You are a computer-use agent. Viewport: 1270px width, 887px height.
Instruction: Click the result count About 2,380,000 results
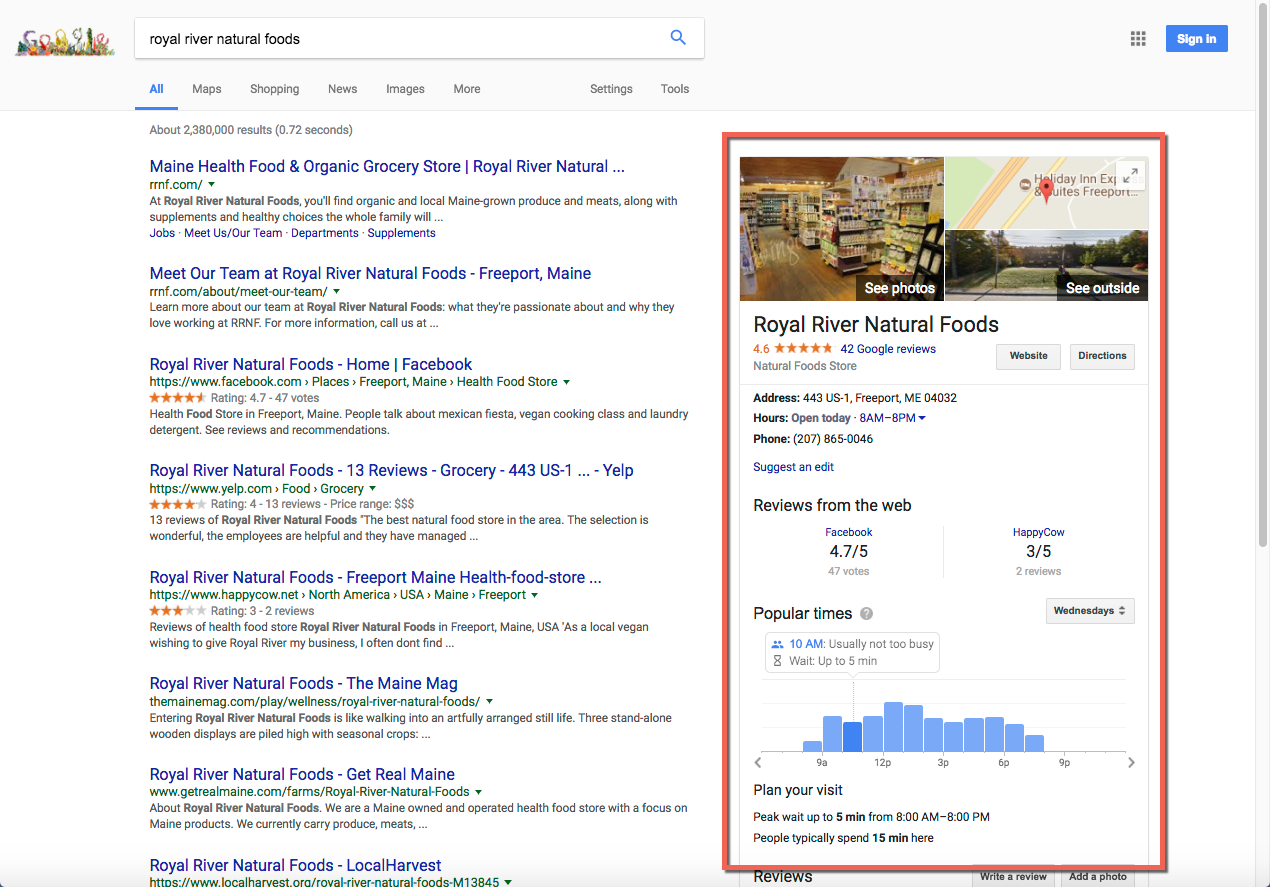pos(251,130)
